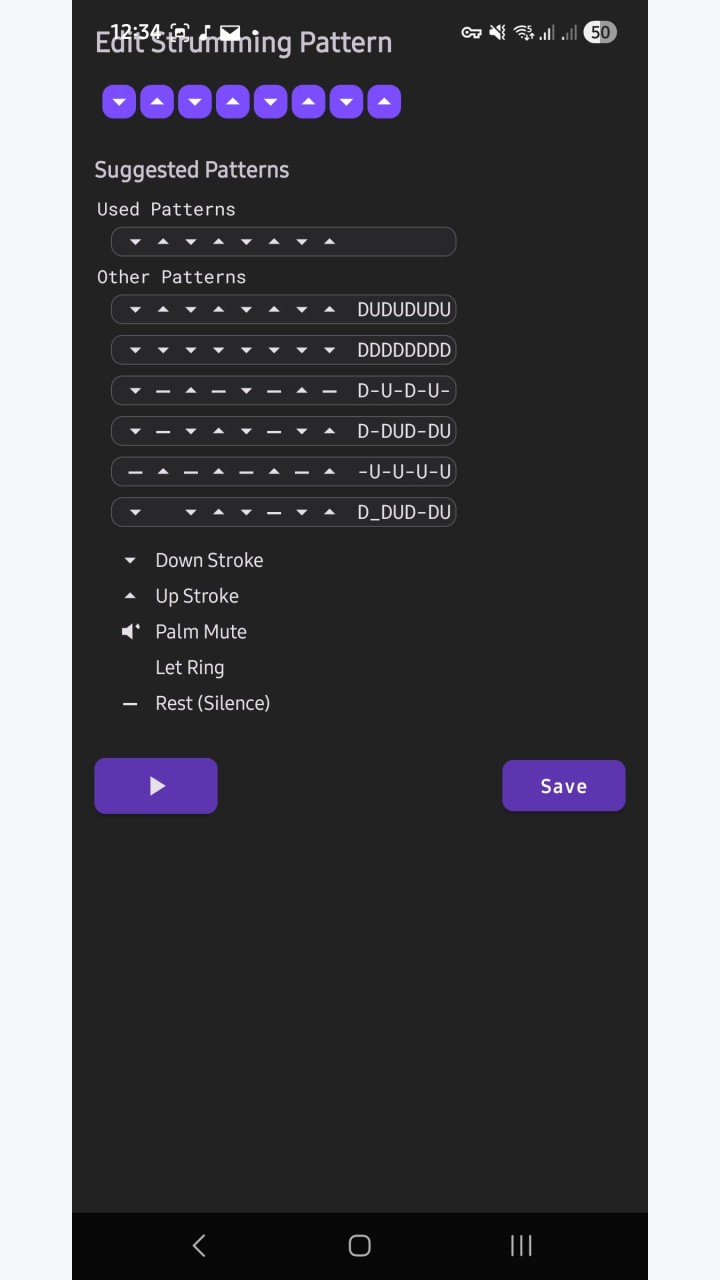This screenshot has height=1280, width=720.
Task: Play the strumming pattern preview
Action: tap(156, 786)
